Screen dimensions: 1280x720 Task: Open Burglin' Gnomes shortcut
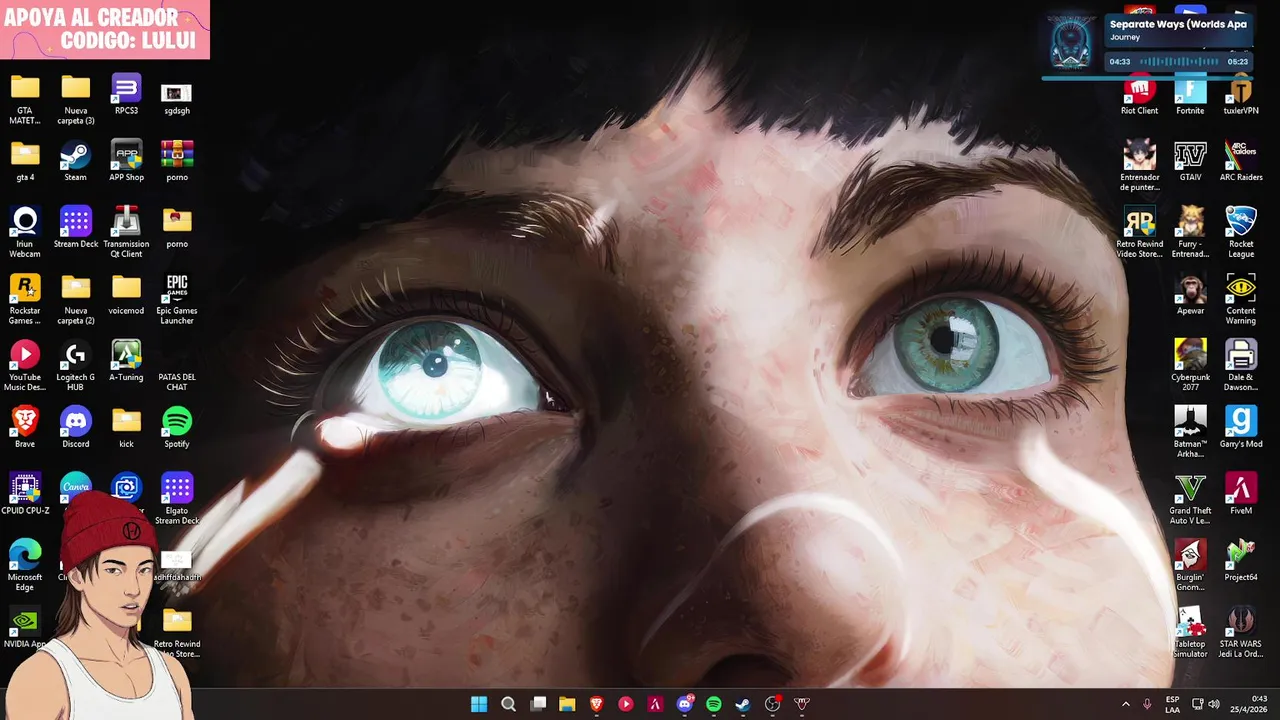[x=1190, y=567]
